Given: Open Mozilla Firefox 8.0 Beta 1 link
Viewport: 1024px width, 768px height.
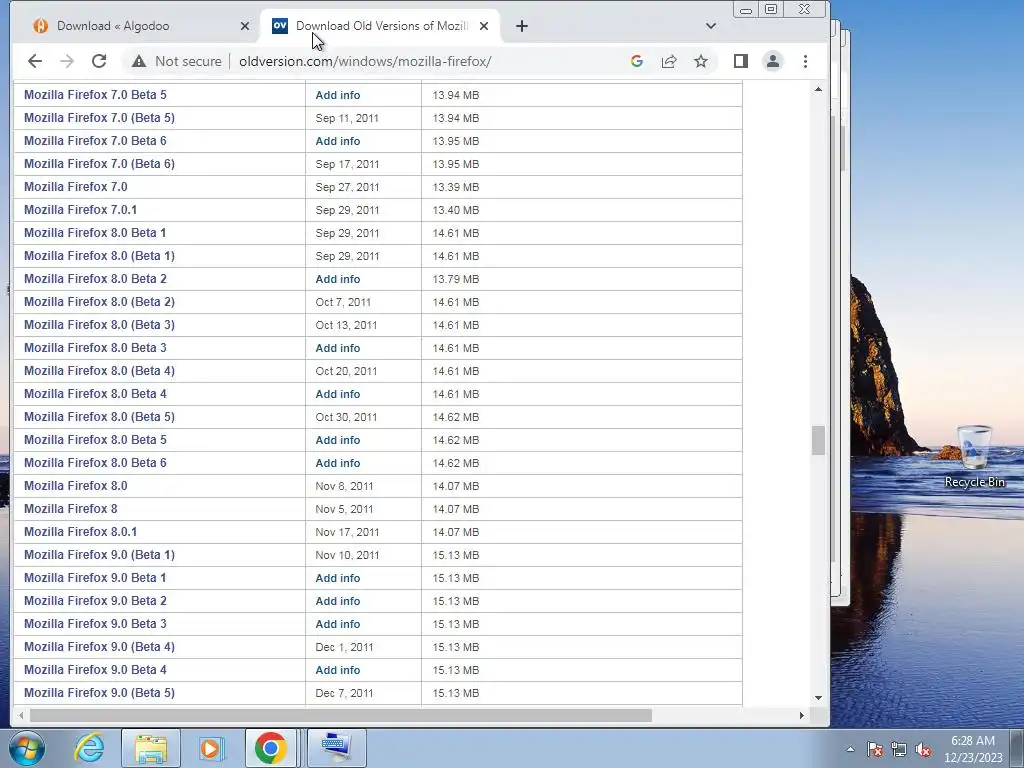Looking at the screenshot, I should click(x=95, y=232).
